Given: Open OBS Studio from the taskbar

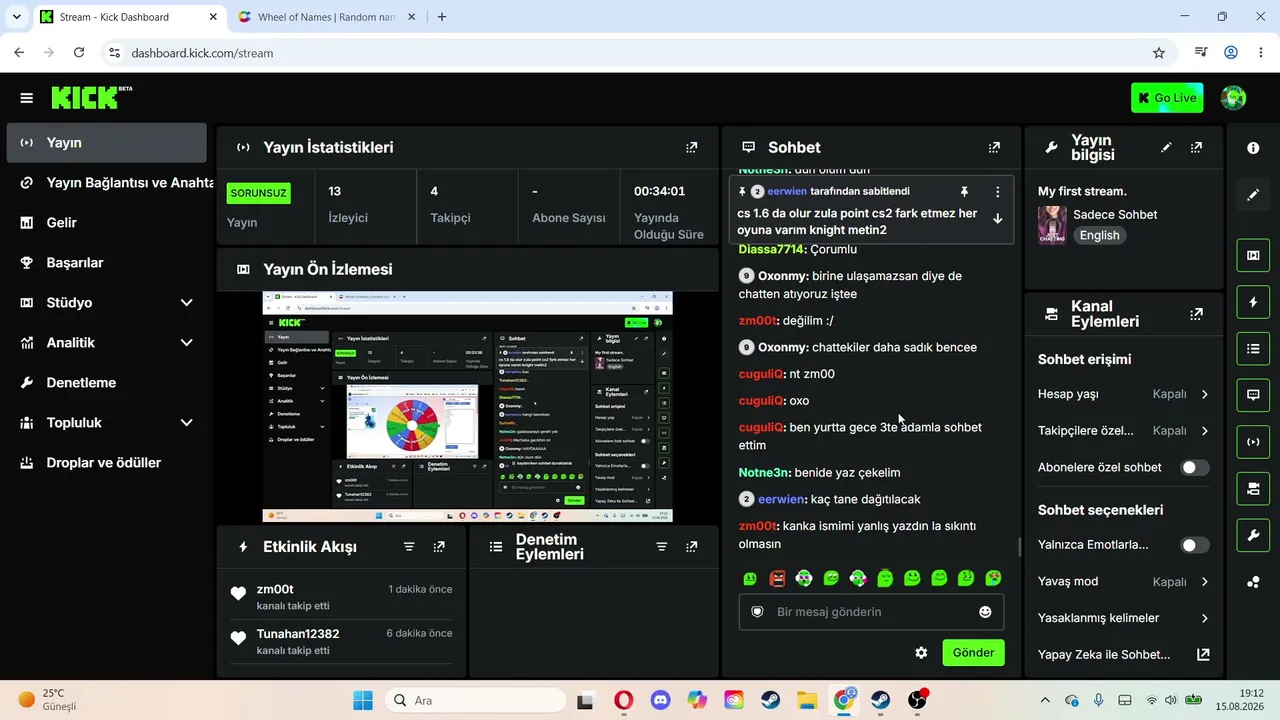Looking at the screenshot, I should tap(917, 700).
